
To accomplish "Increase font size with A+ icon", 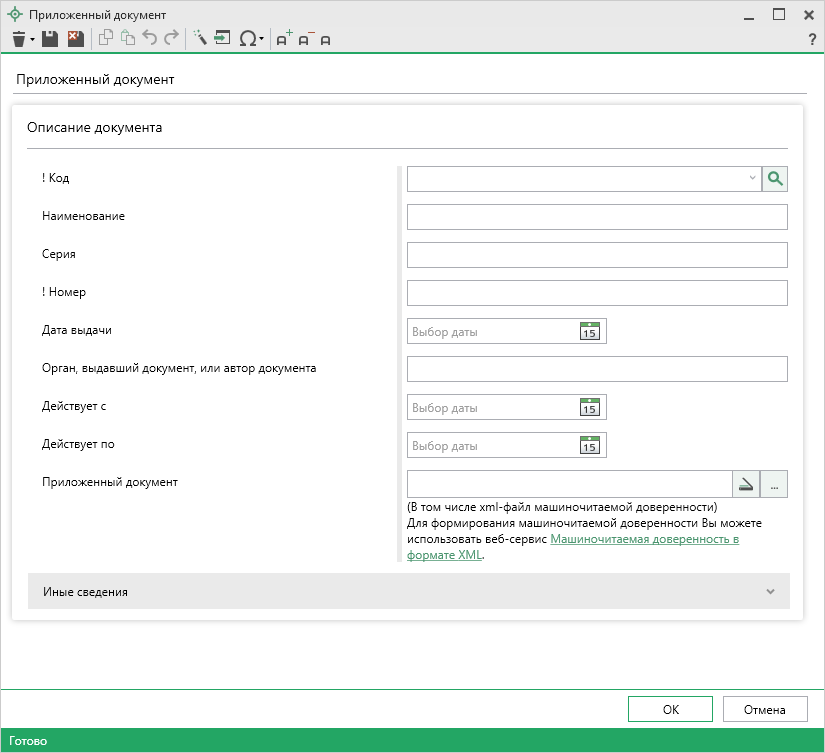I will [284, 39].
